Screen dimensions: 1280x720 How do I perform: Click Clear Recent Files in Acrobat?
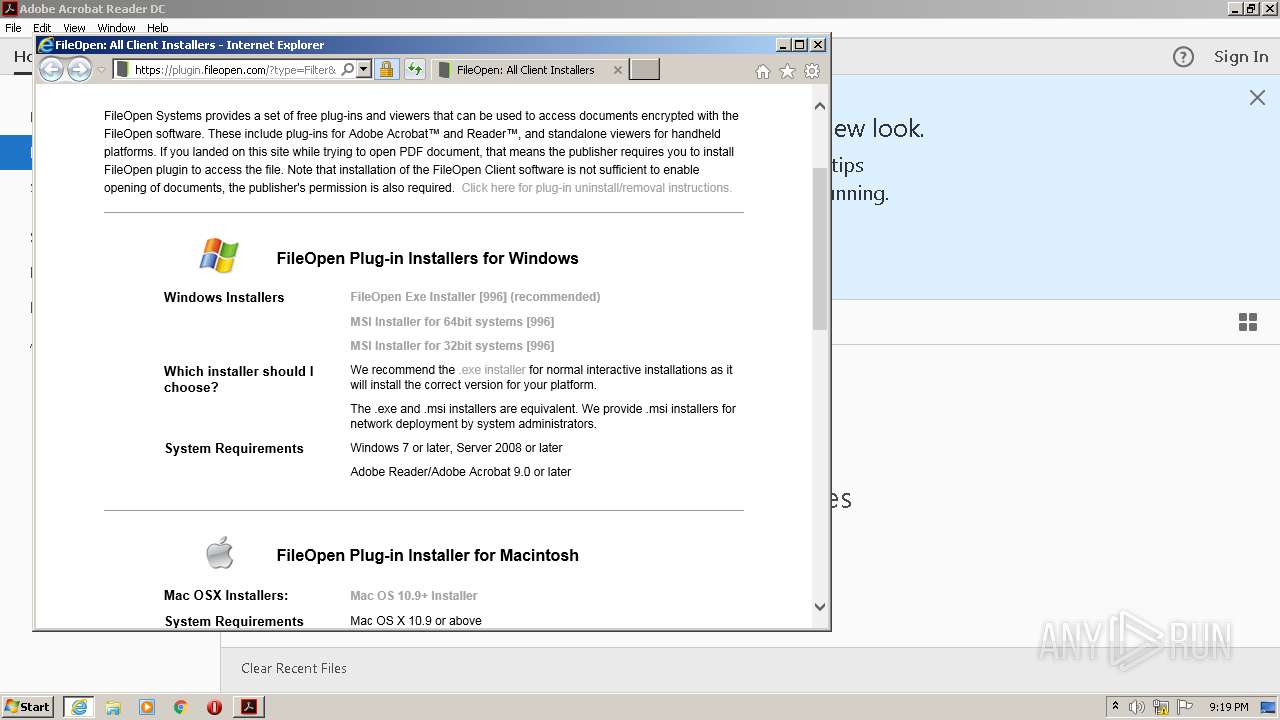[294, 668]
